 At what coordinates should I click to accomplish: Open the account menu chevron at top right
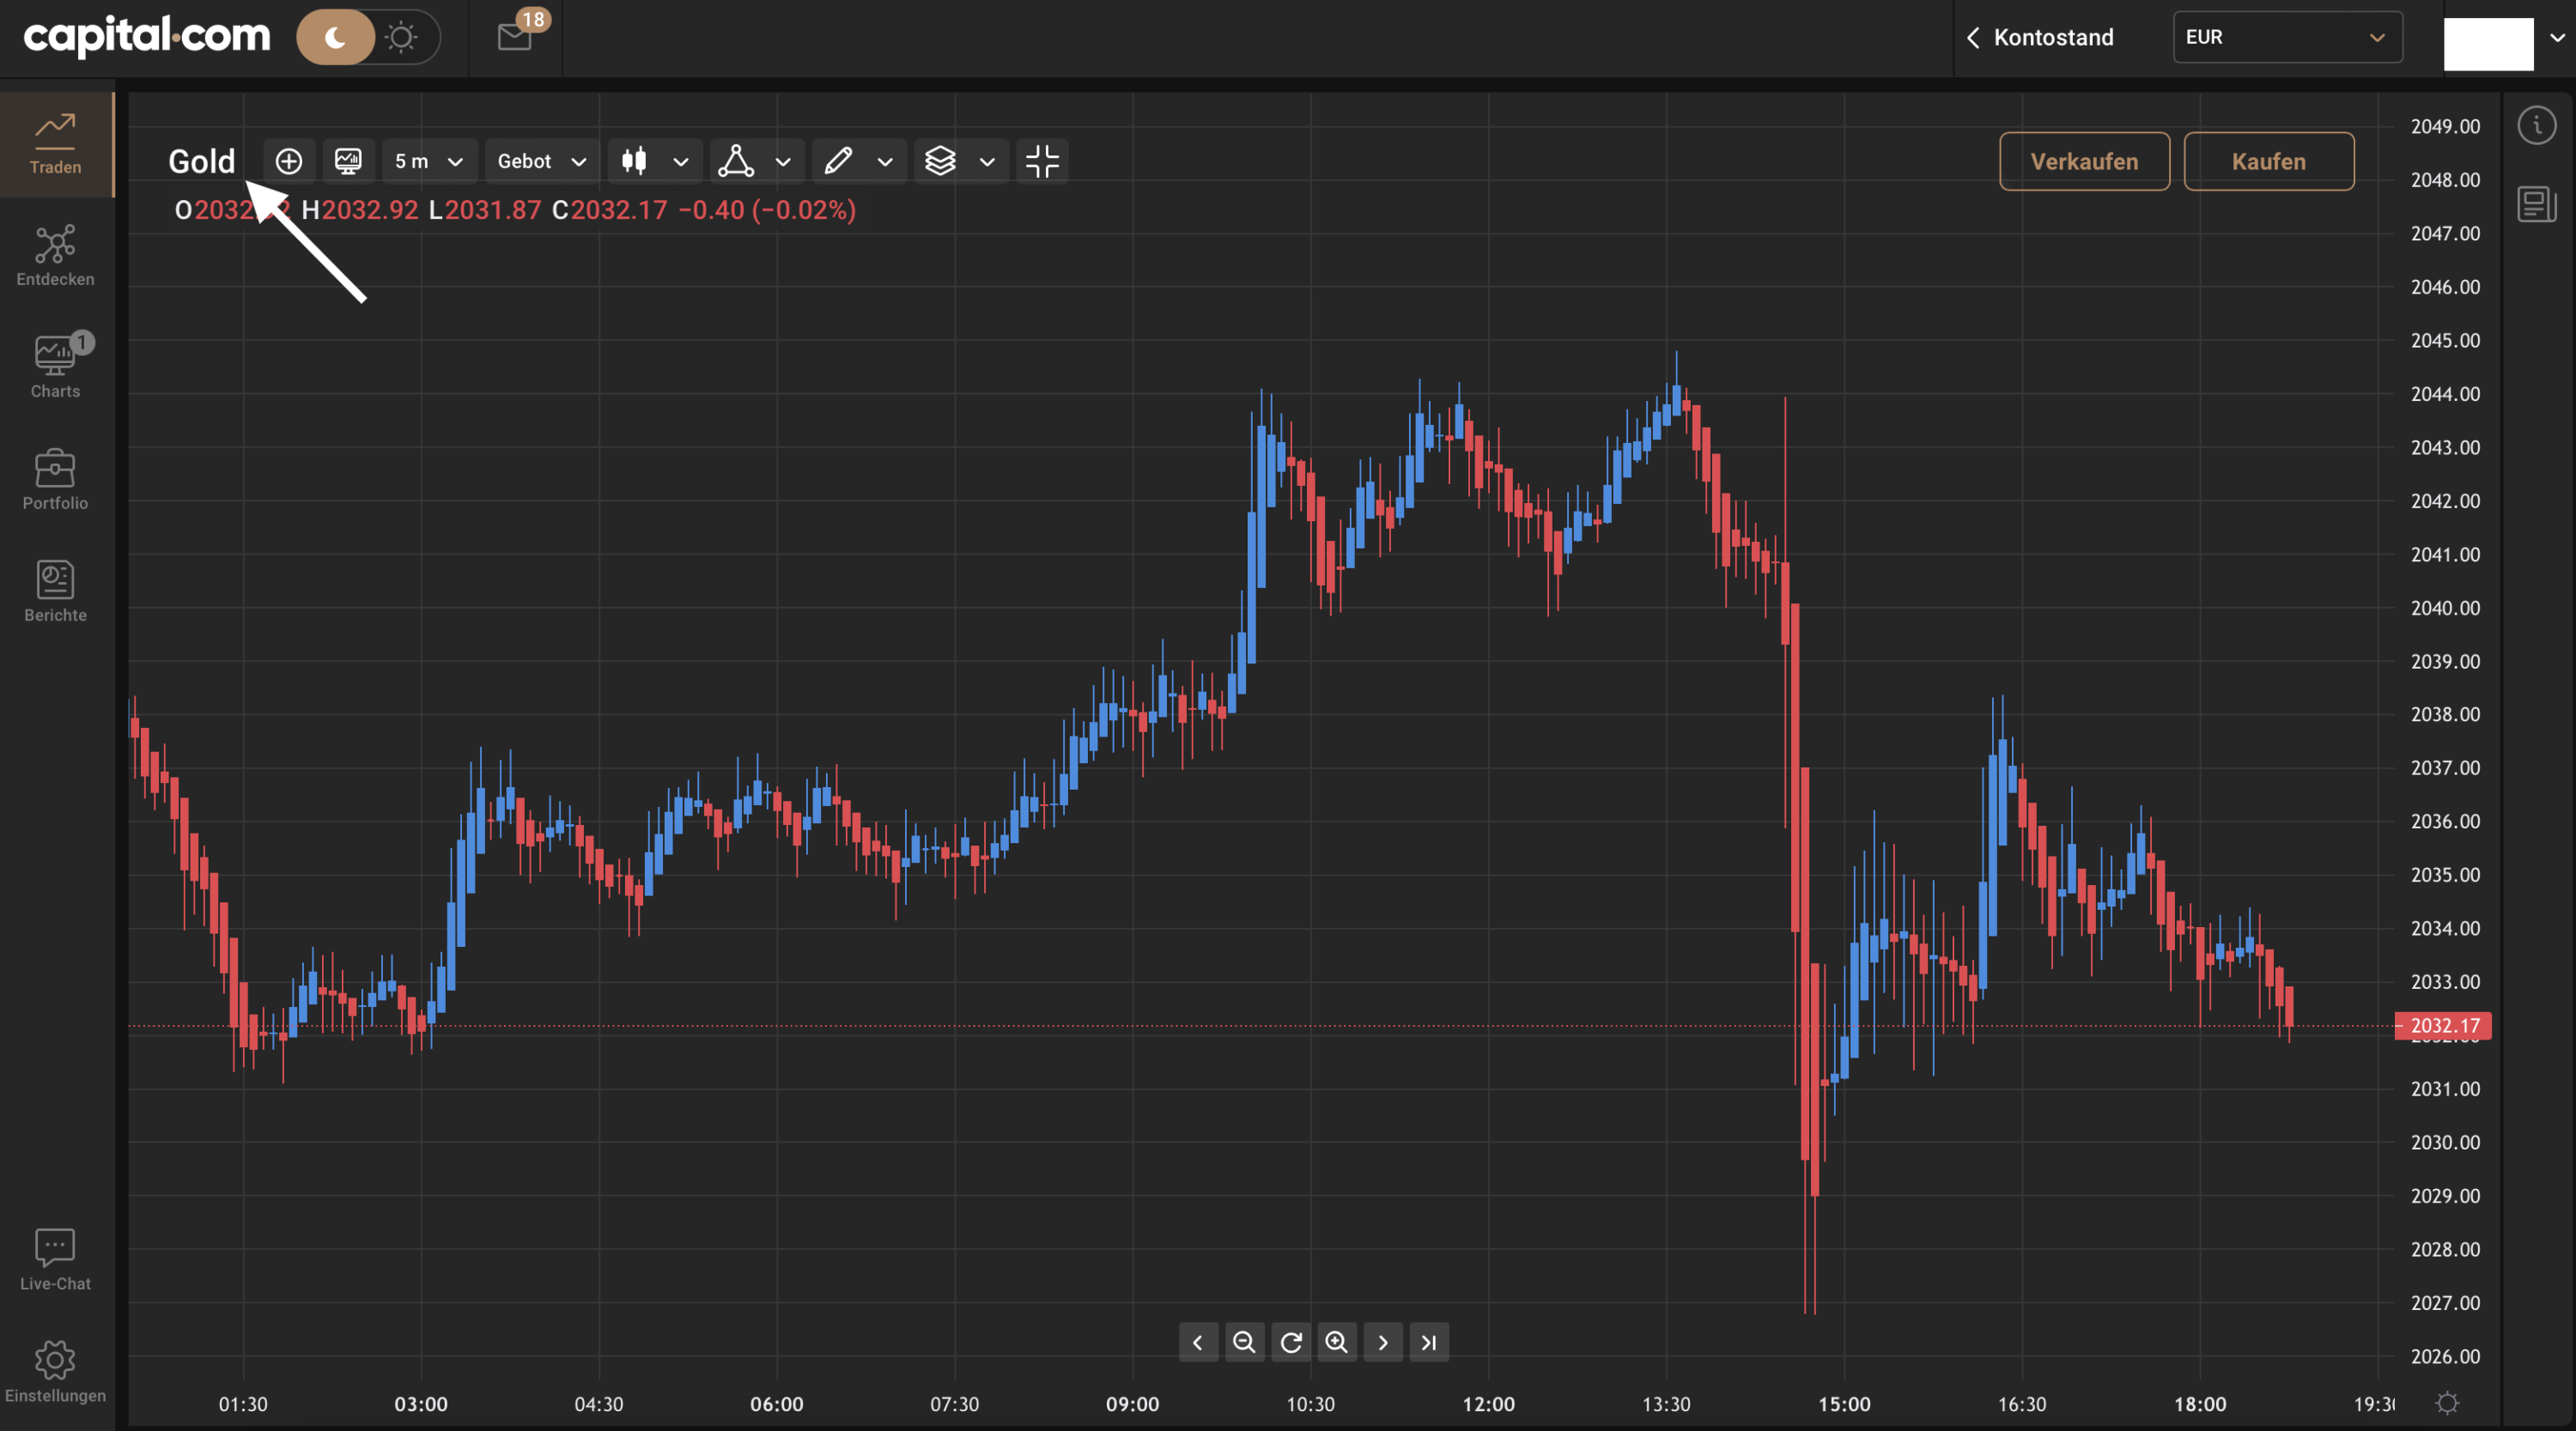click(2557, 38)
